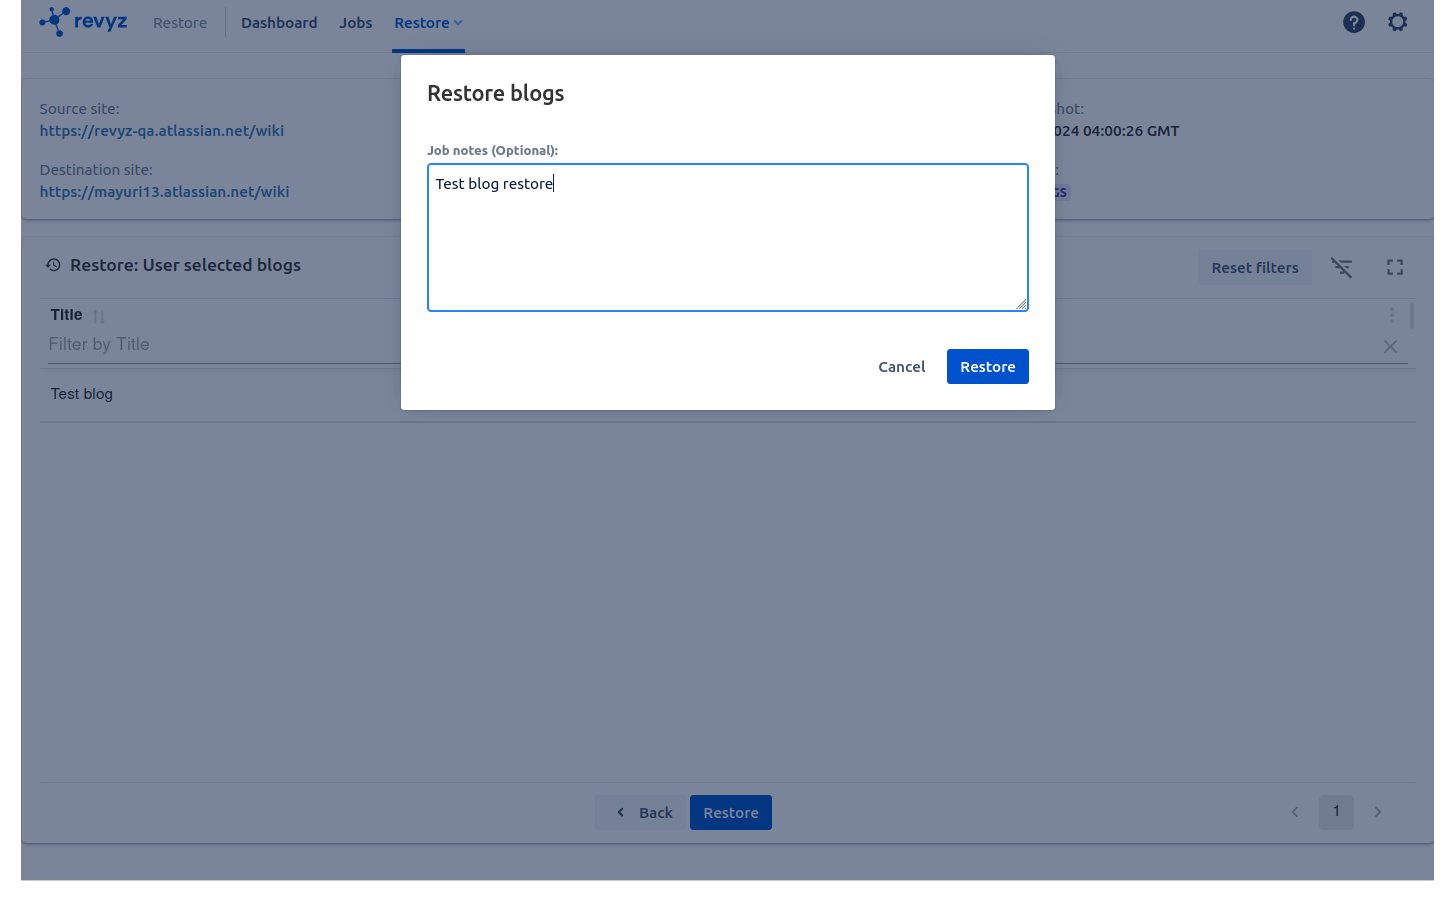The width and height of the screenshot is (1456, 900).
Task: Click the restore history icon beside heading
Action: [x=54, y=265]
